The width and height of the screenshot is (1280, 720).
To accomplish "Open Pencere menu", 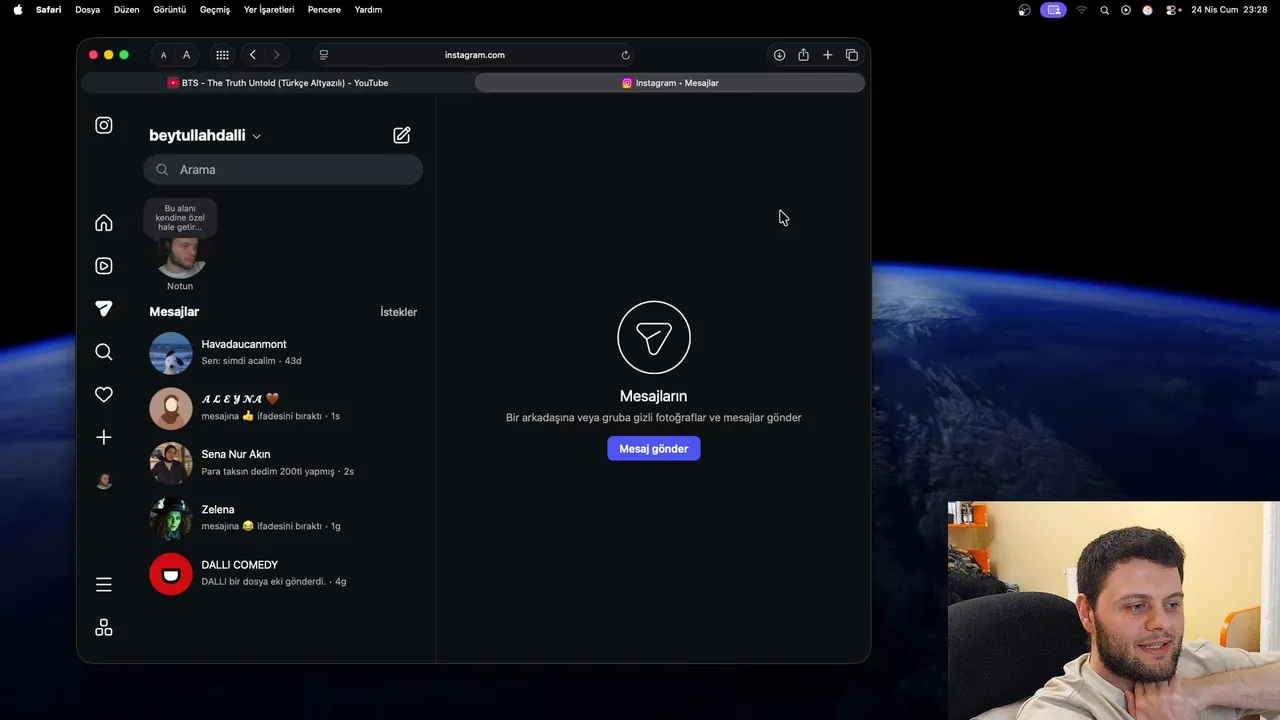I will pyautogui.click(x=324, y=10).
